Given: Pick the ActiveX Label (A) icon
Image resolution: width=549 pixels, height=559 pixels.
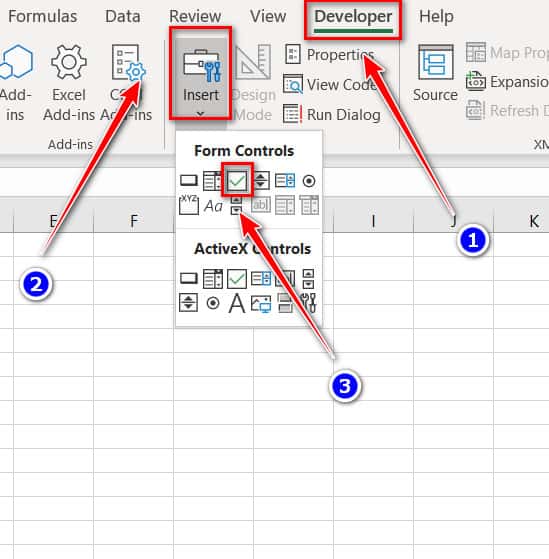Looking at the screenshot, I should point(237,303).
